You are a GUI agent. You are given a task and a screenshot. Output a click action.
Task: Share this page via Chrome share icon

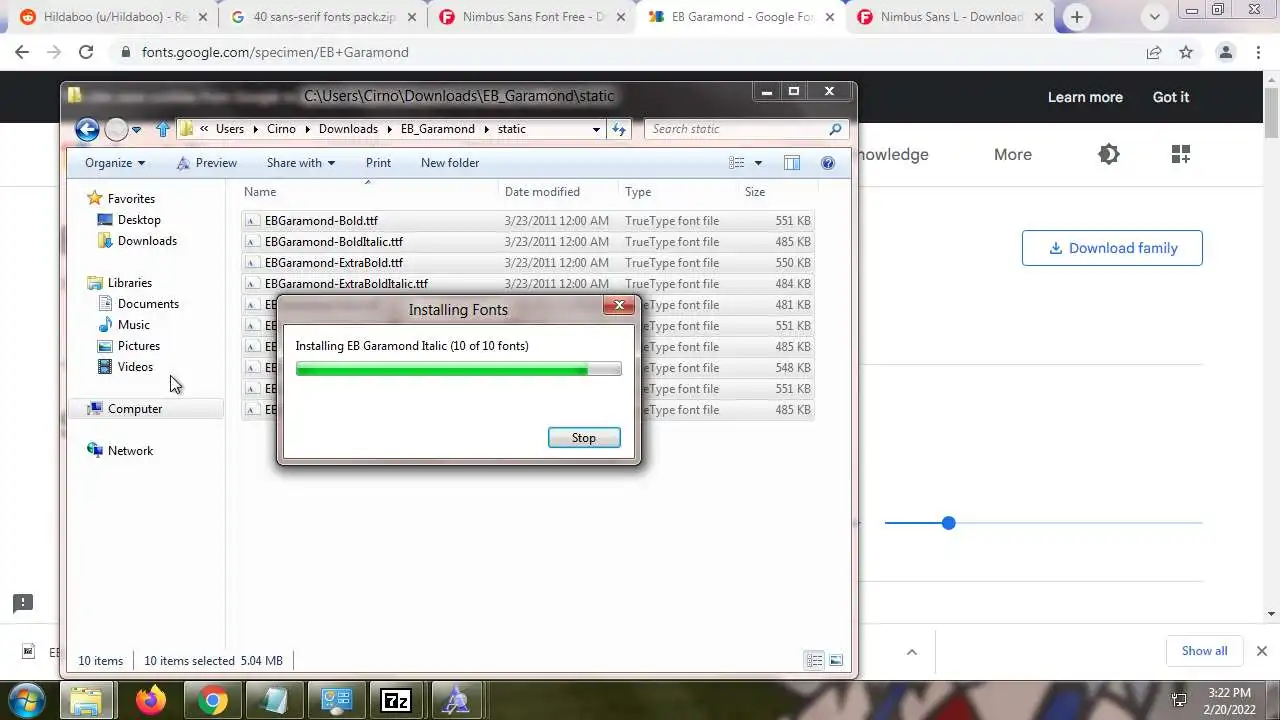(1154, 52)
